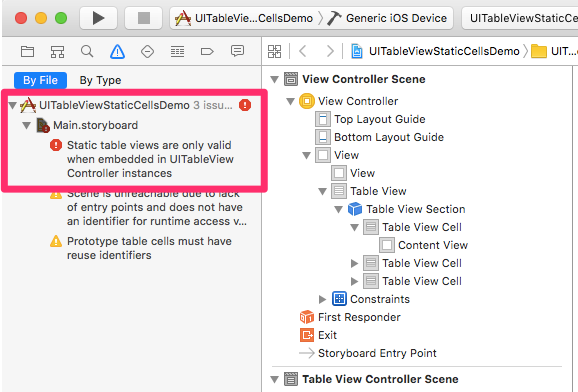Open the Find navigator magnifier icon
This screenshot has width=578, height=392.
pos(87,51)
